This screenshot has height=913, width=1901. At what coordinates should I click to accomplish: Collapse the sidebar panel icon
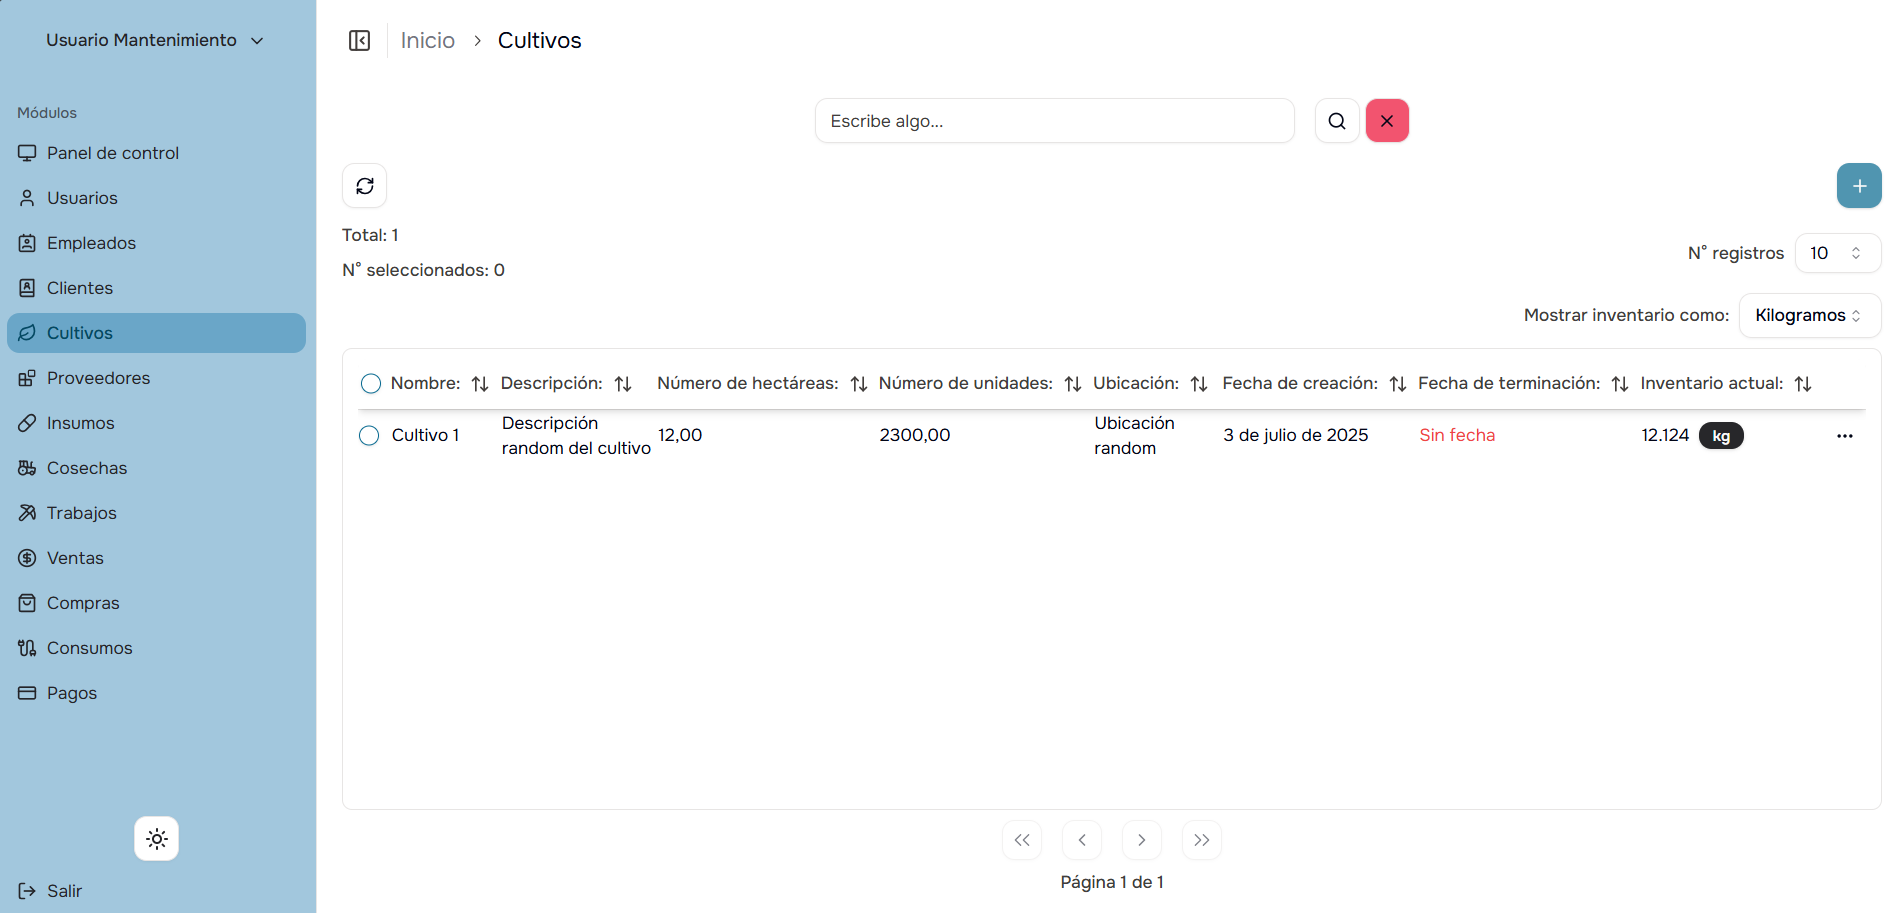[x=359, y=40]
